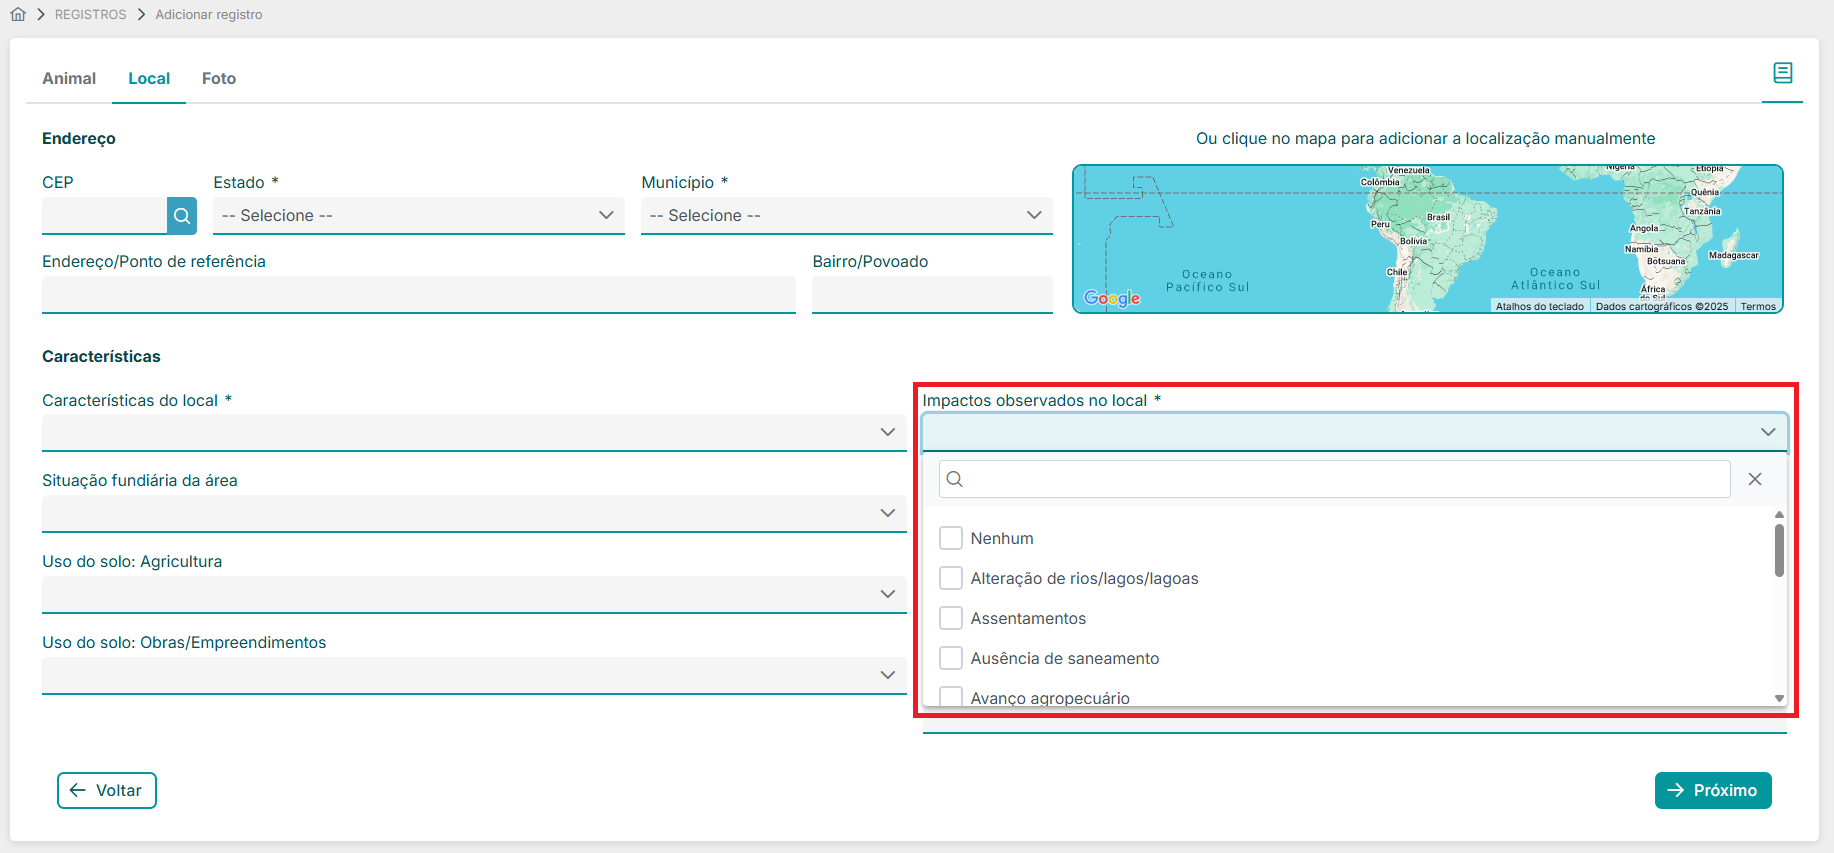
Task: Click the Endereço/Ponto de referência field
Action: point(418,295)
